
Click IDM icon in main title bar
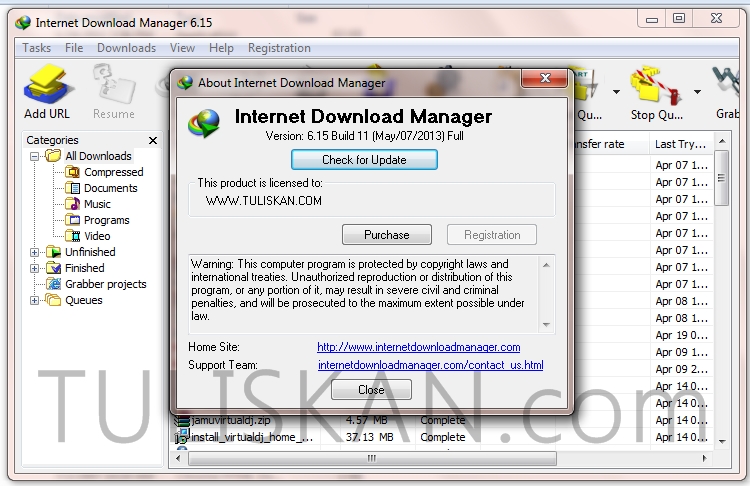[22, 22]
